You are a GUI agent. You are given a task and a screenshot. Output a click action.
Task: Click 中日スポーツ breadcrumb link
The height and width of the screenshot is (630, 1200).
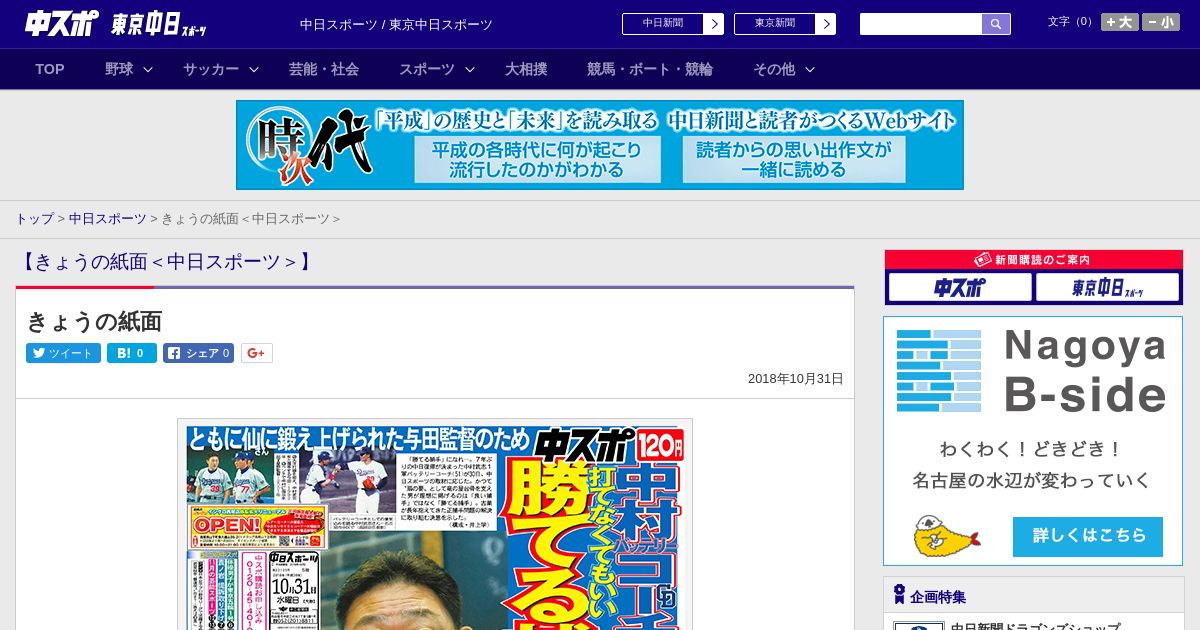107,218
